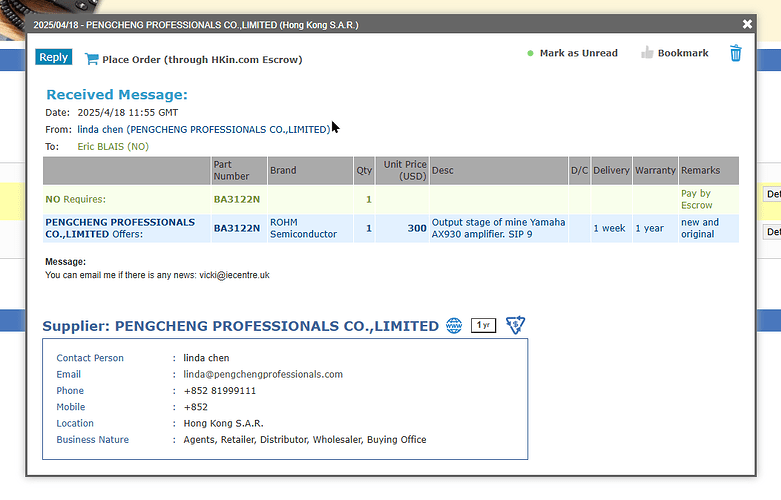Screen dimensions: 781x500
Task: Click the unit price 300 cell
Action: [402, 229]
